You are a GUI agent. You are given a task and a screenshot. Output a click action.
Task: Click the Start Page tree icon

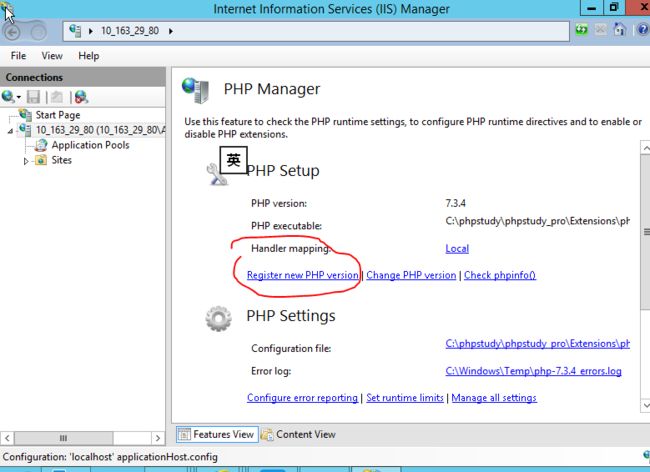pyautogui.click(x=25, y=114)
